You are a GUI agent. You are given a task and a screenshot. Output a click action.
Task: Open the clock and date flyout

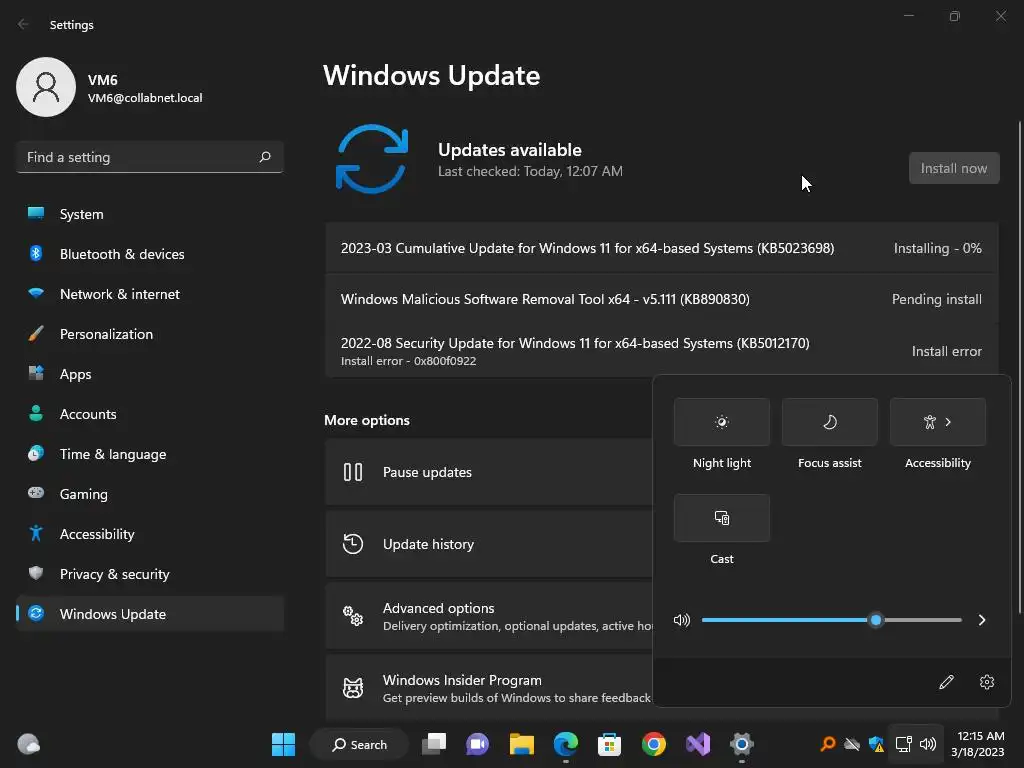pos(978,744)
